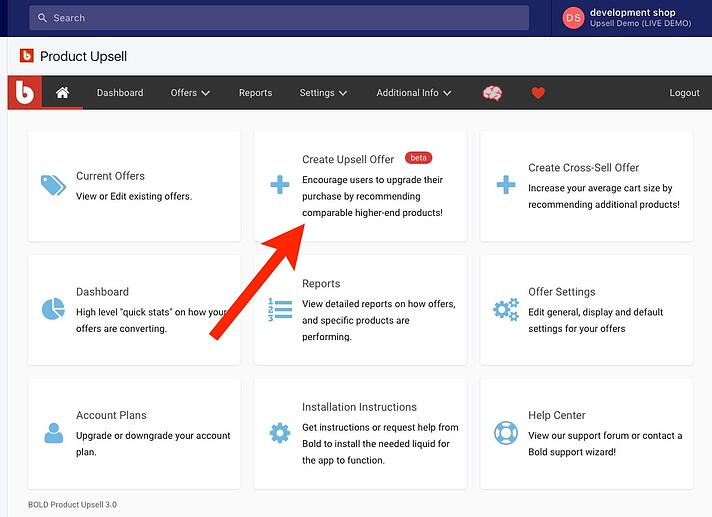712x517 pixels.
Task: Click the red beta badge
Action: pyautogui.click(x=418, y=158)
